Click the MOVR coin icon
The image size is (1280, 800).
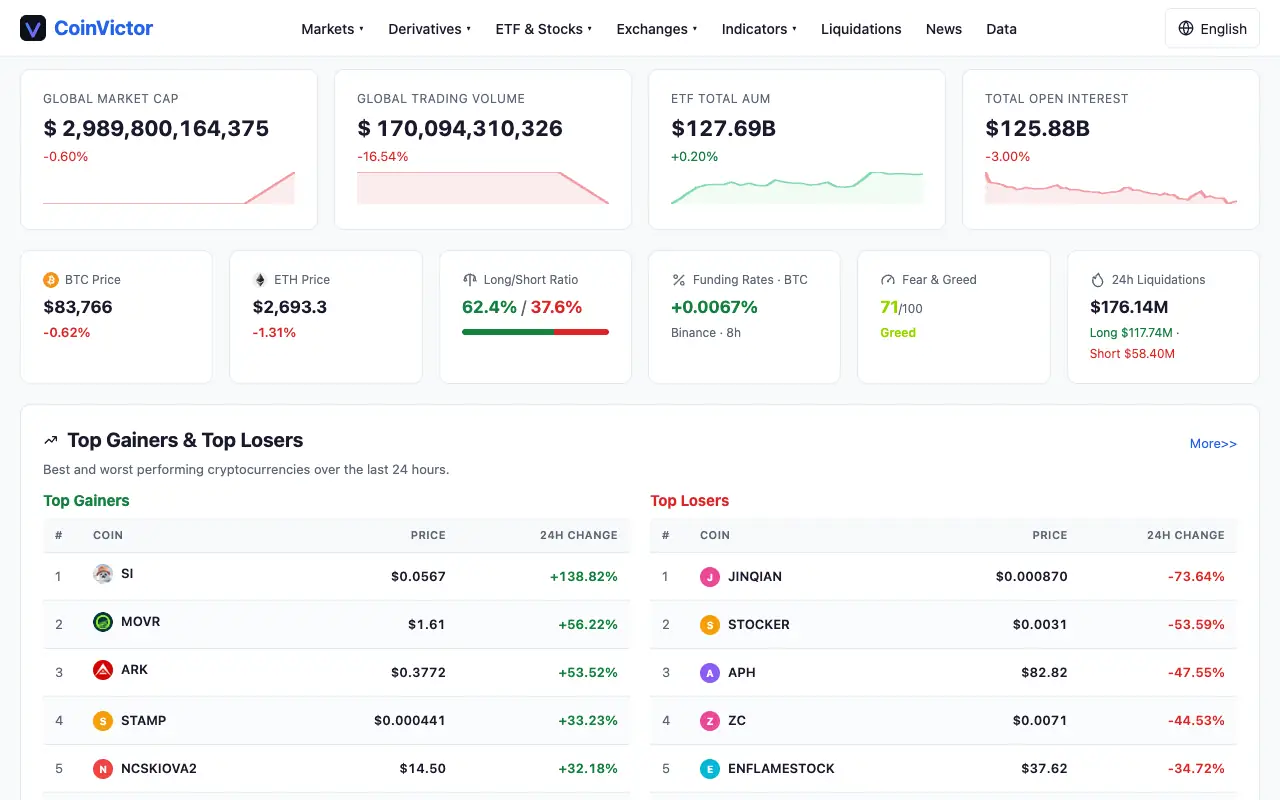tap(103, 622)
